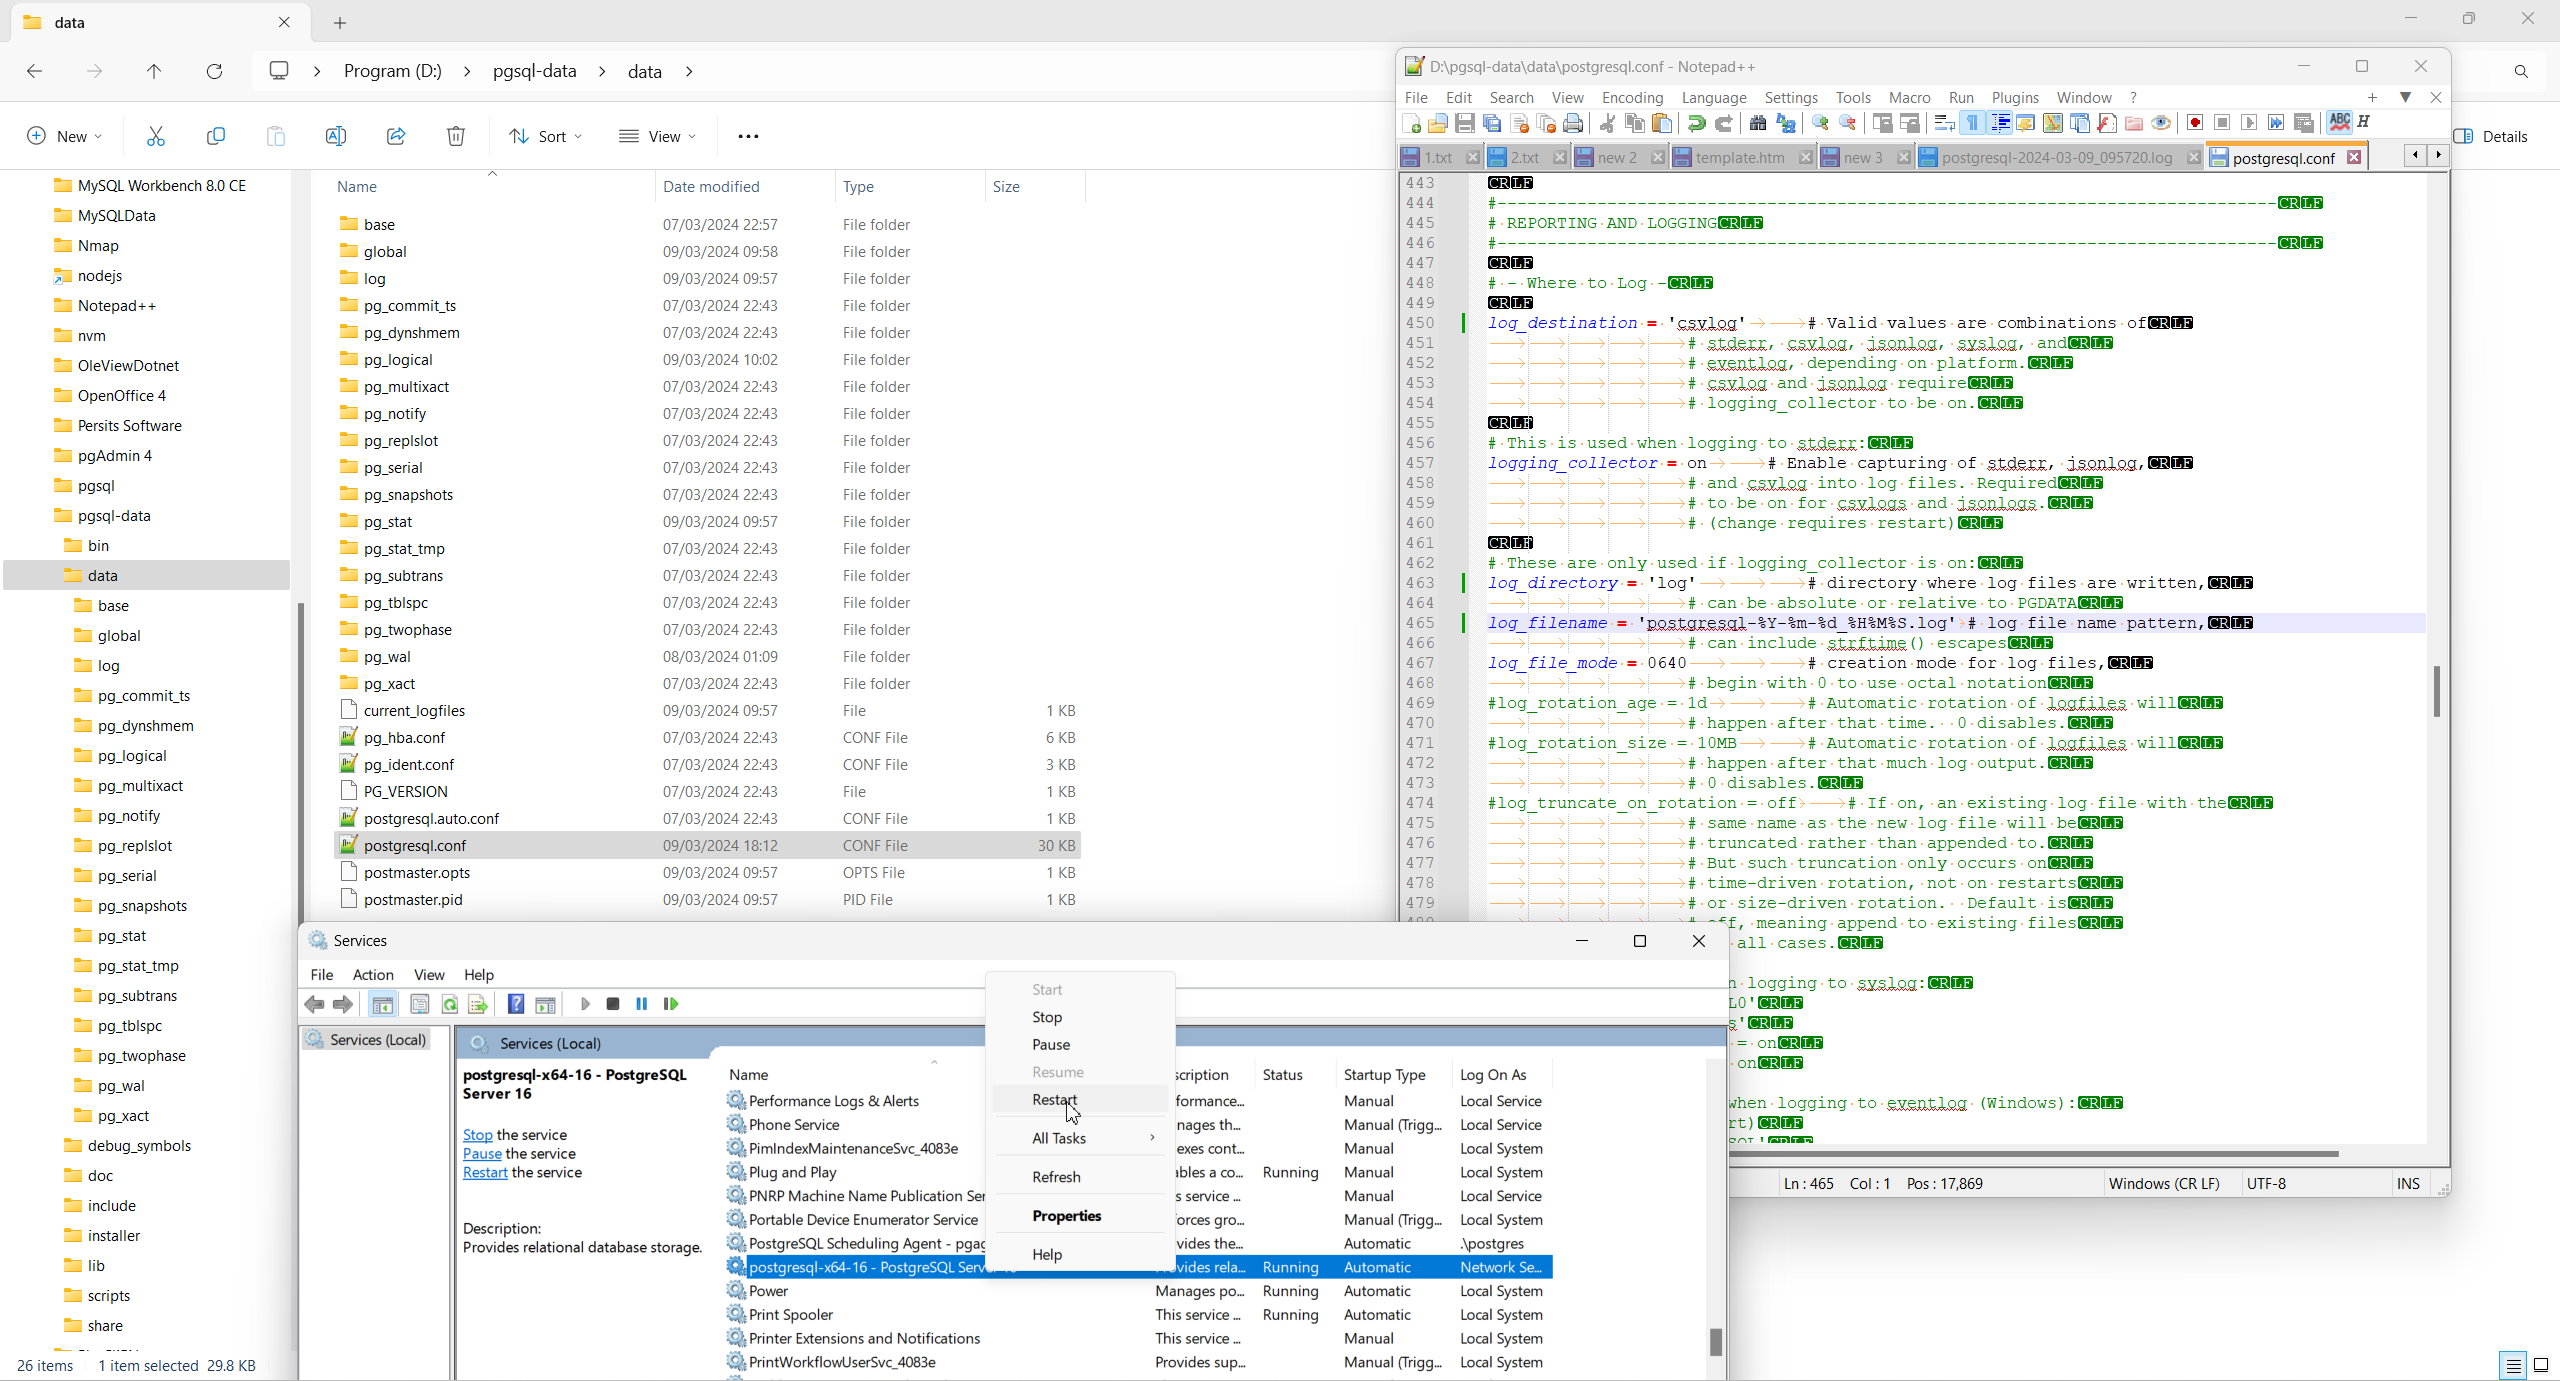Refresh the services list via toolbar icon
Image resolution: width=2560 pixels, height=1381 pixels.
click(x=450, y=1004)
